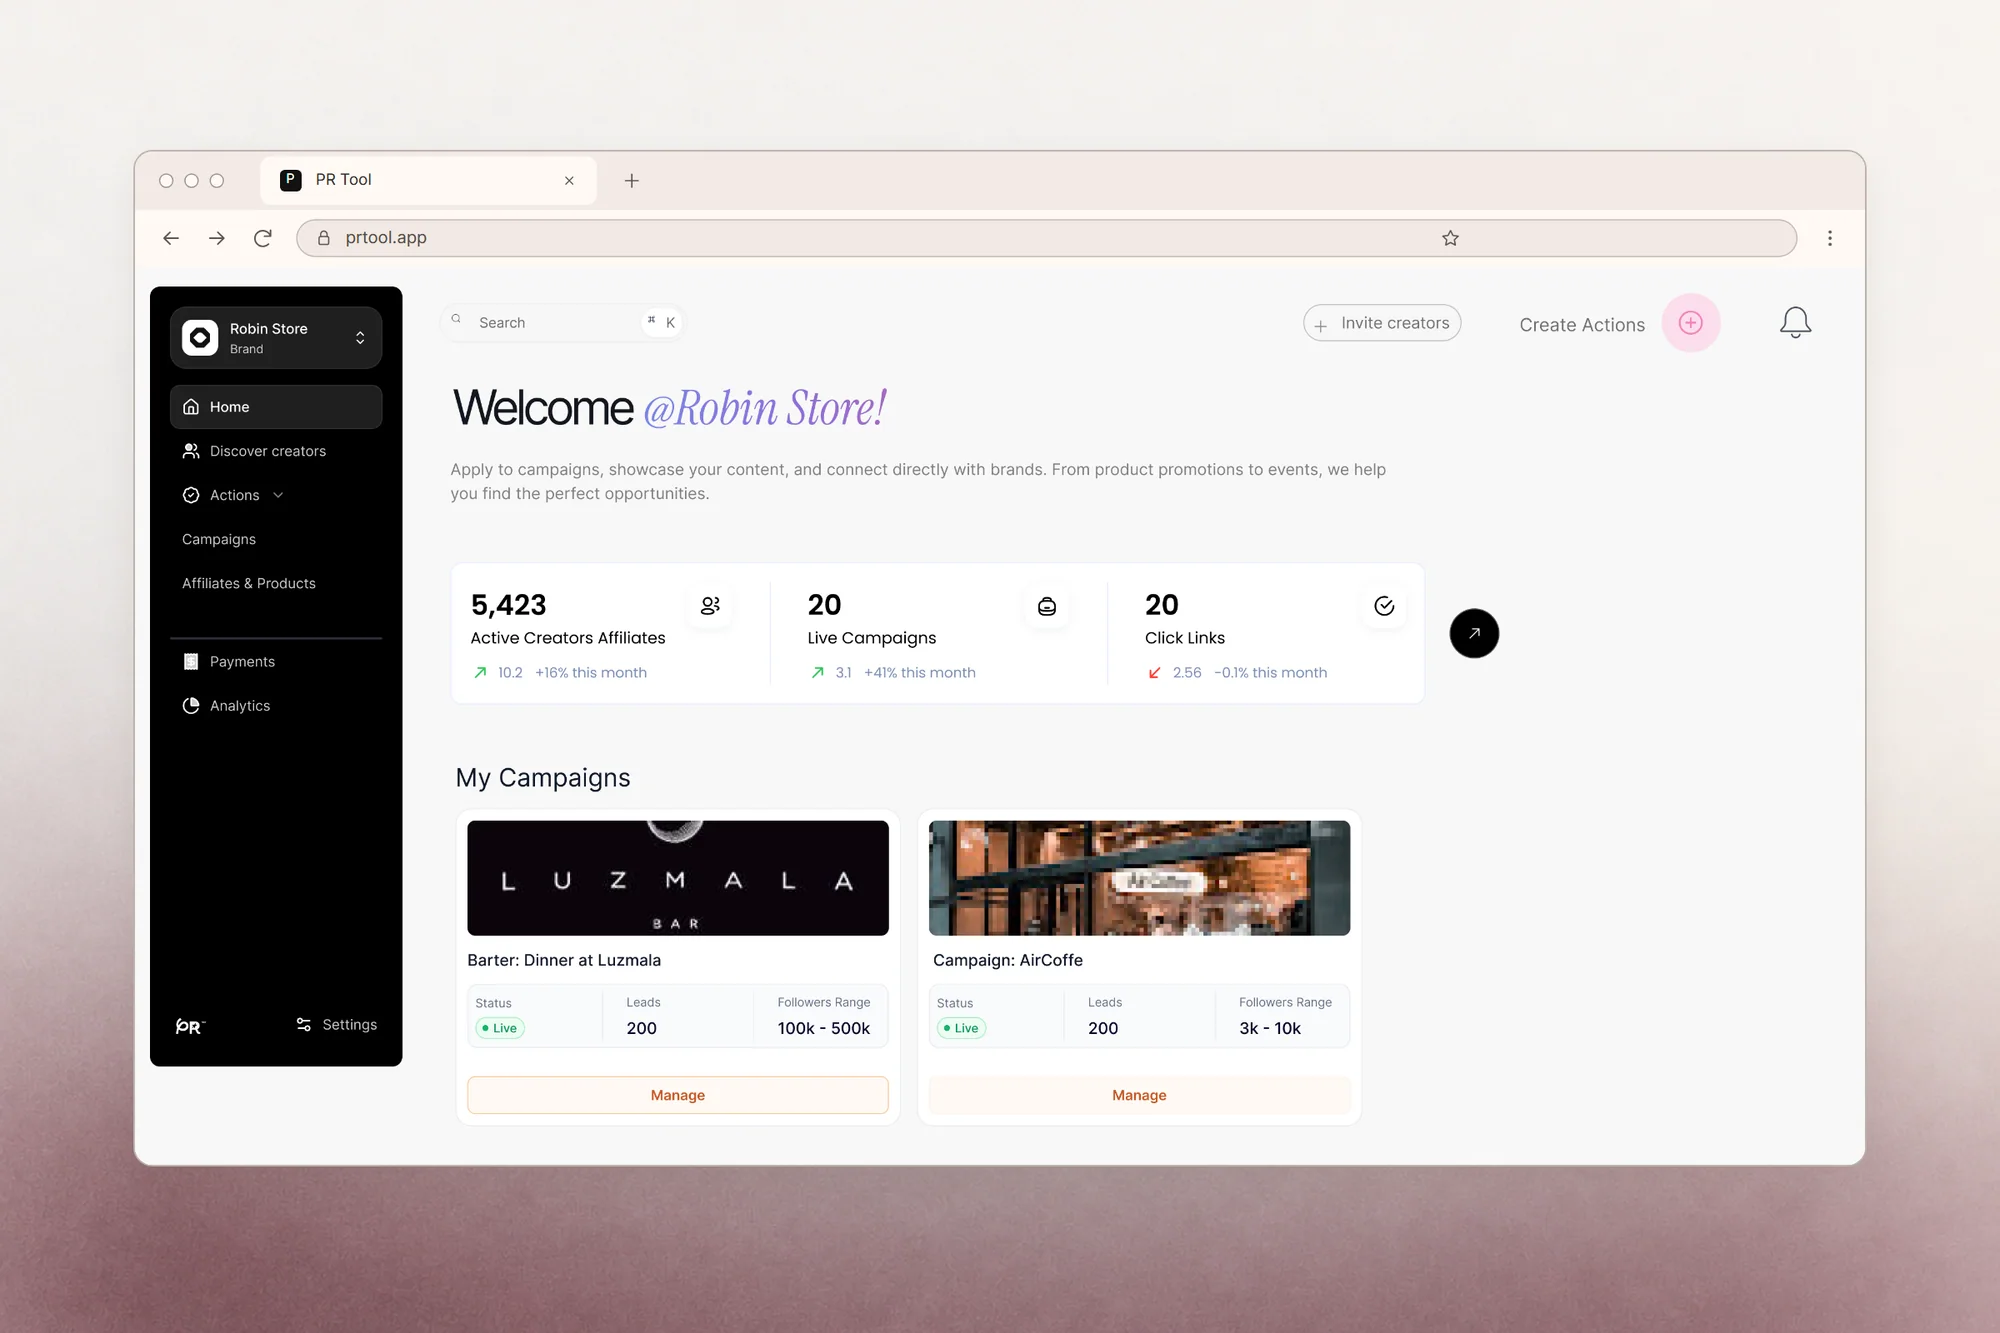This screenshot has height=1333, width=2000.
Task: Click the '100k - 500k' followers range
Action: click(x=824, y=1028)
